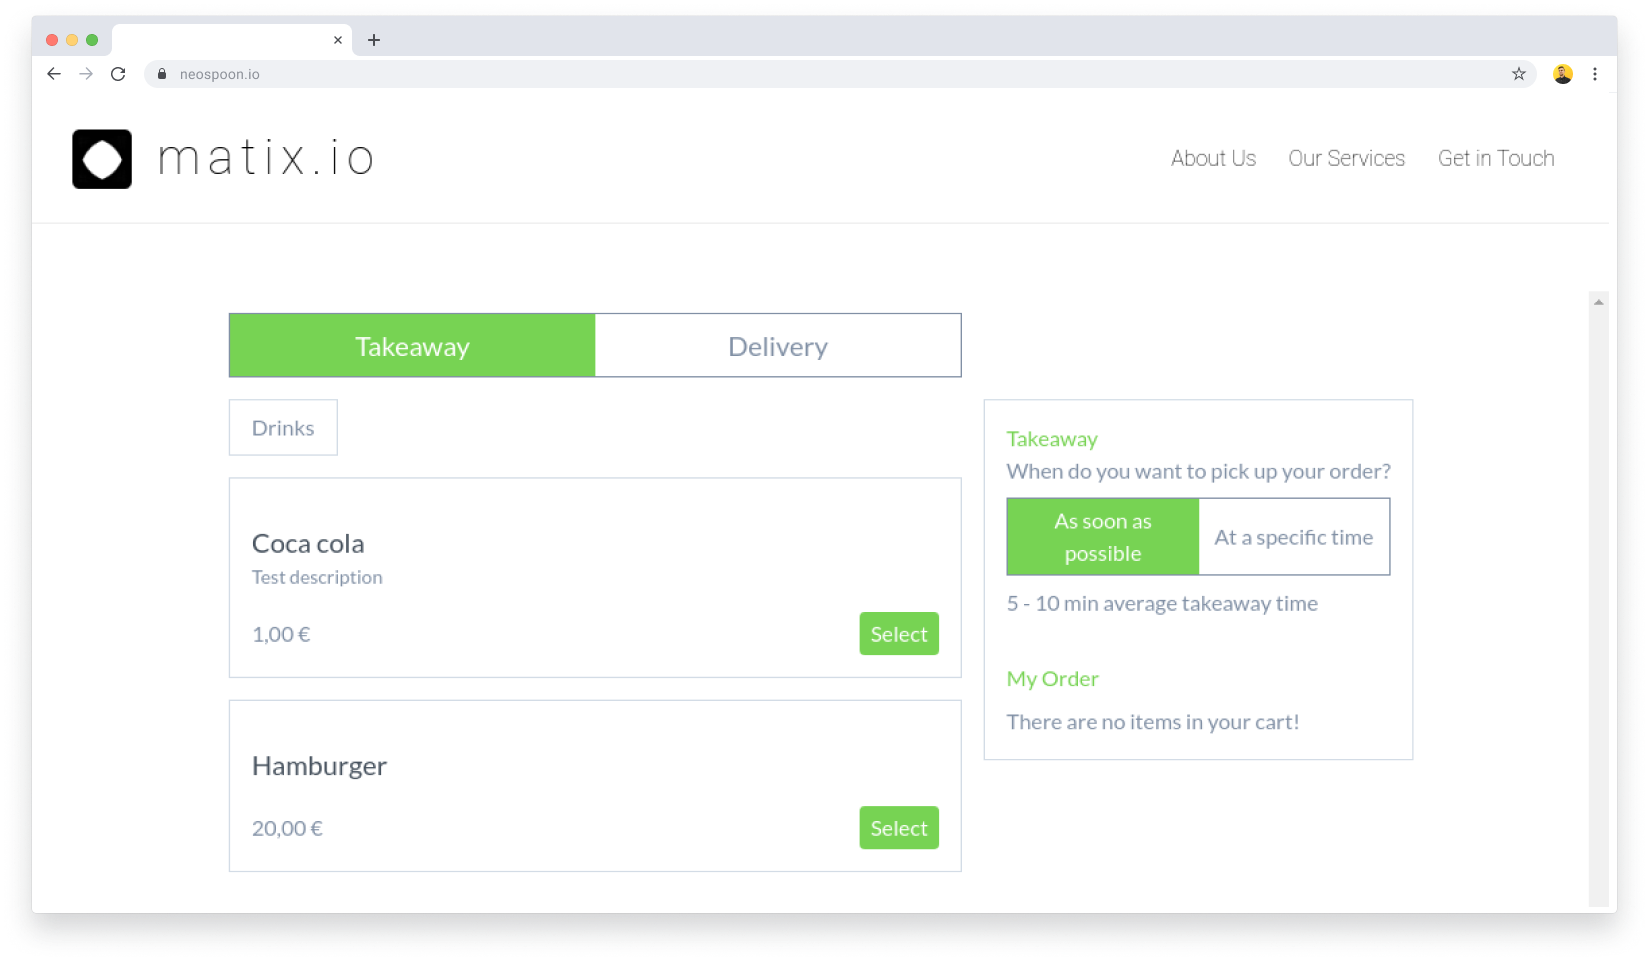Choose As soon as possible pickup
This screenshot has height=961, width=1649.
pyautogui.click(x=1102, y=537)
